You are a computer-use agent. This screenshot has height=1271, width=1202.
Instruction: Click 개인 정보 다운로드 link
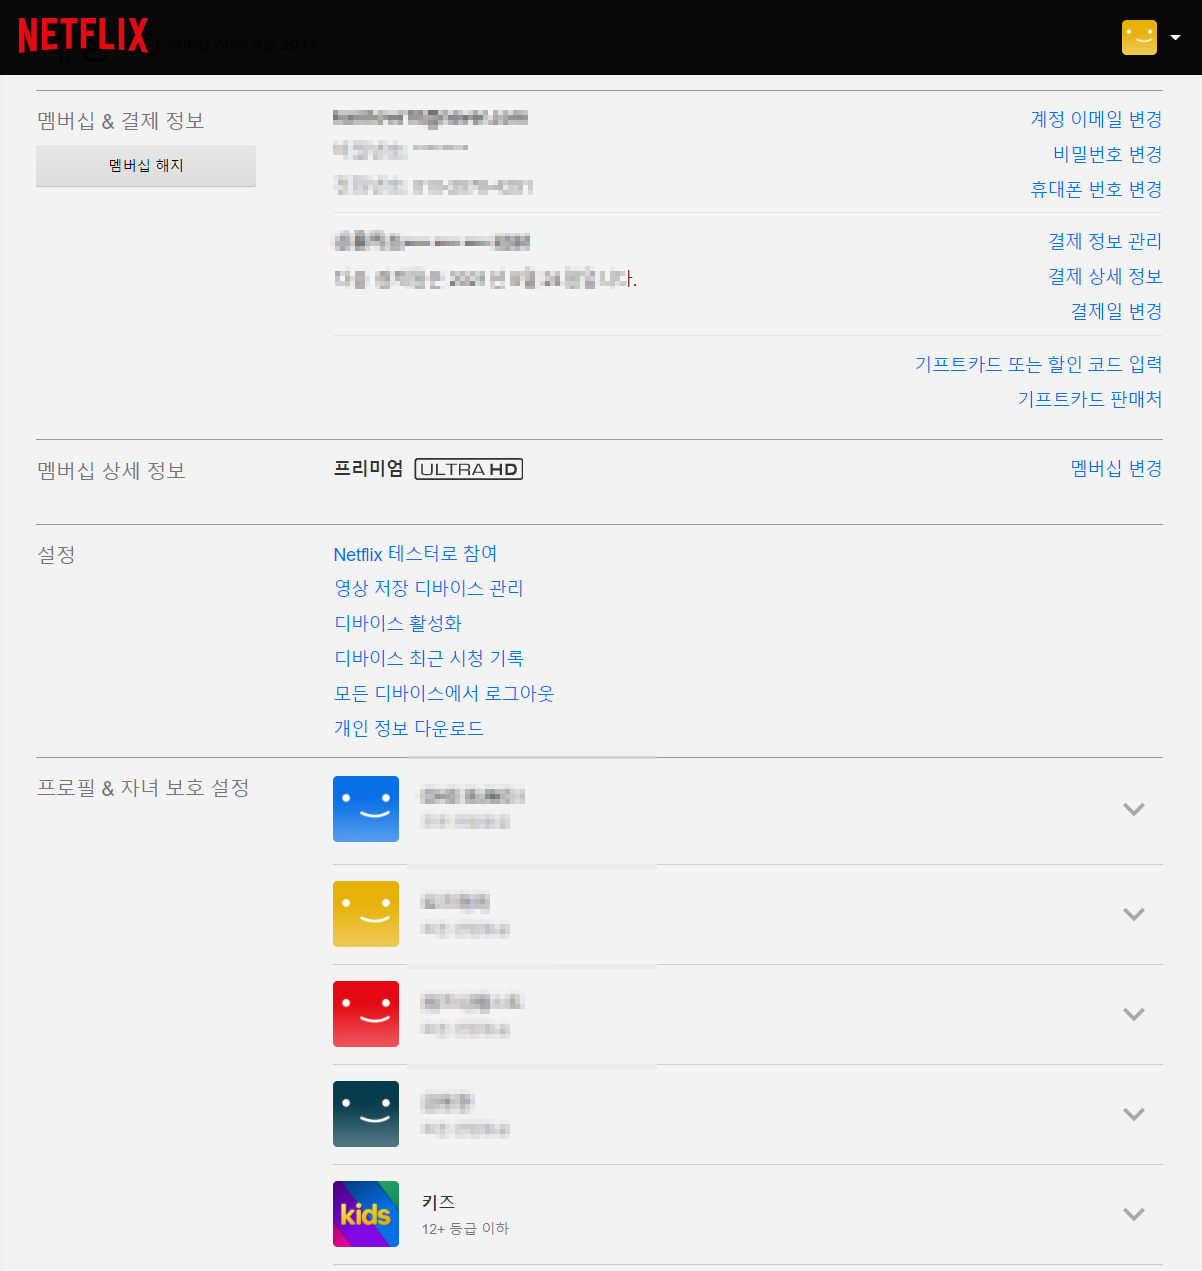[409, 728]
